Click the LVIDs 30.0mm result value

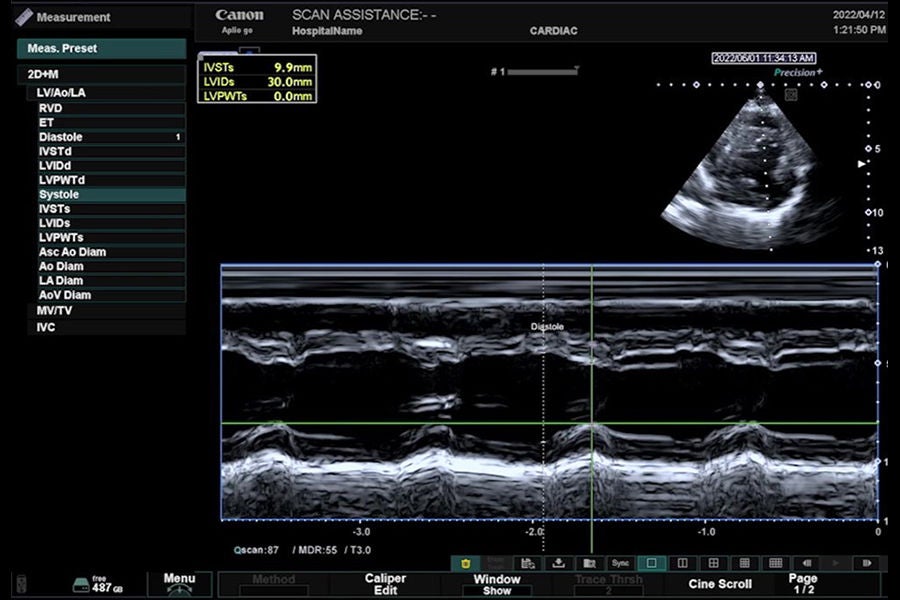click(289, 82)
